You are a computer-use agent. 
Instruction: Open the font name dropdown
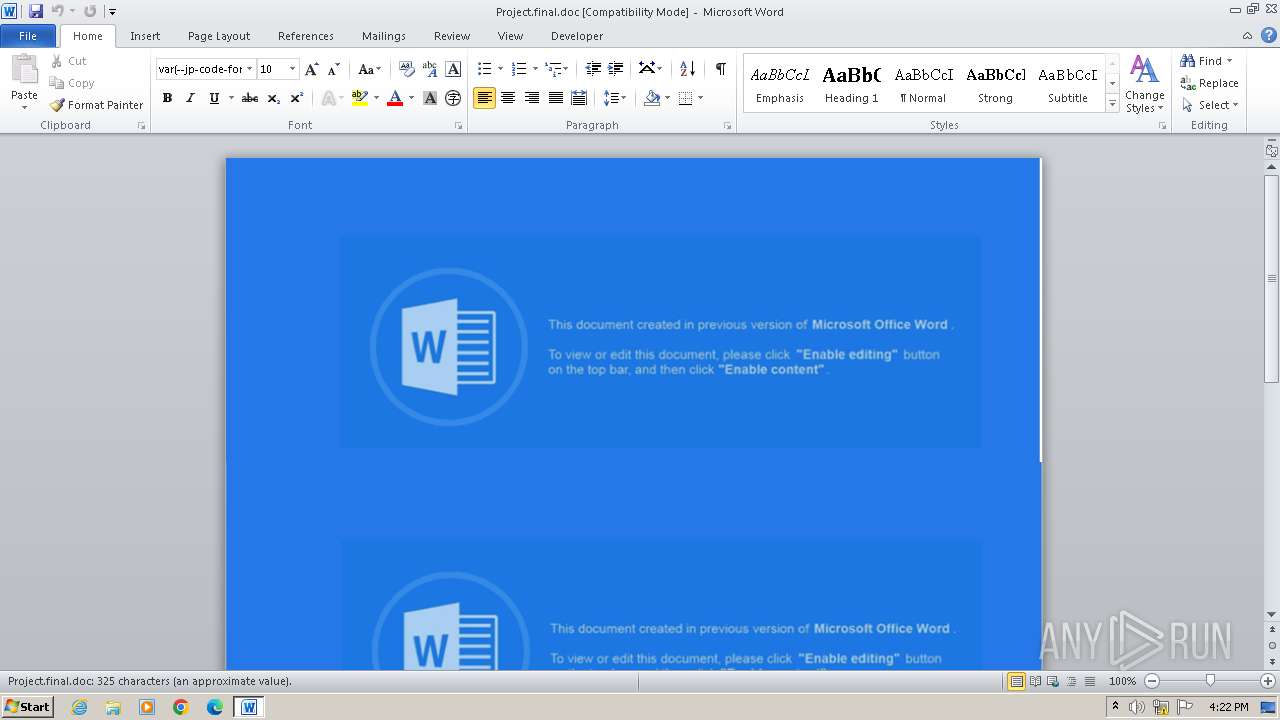click(x=250, y=69)
